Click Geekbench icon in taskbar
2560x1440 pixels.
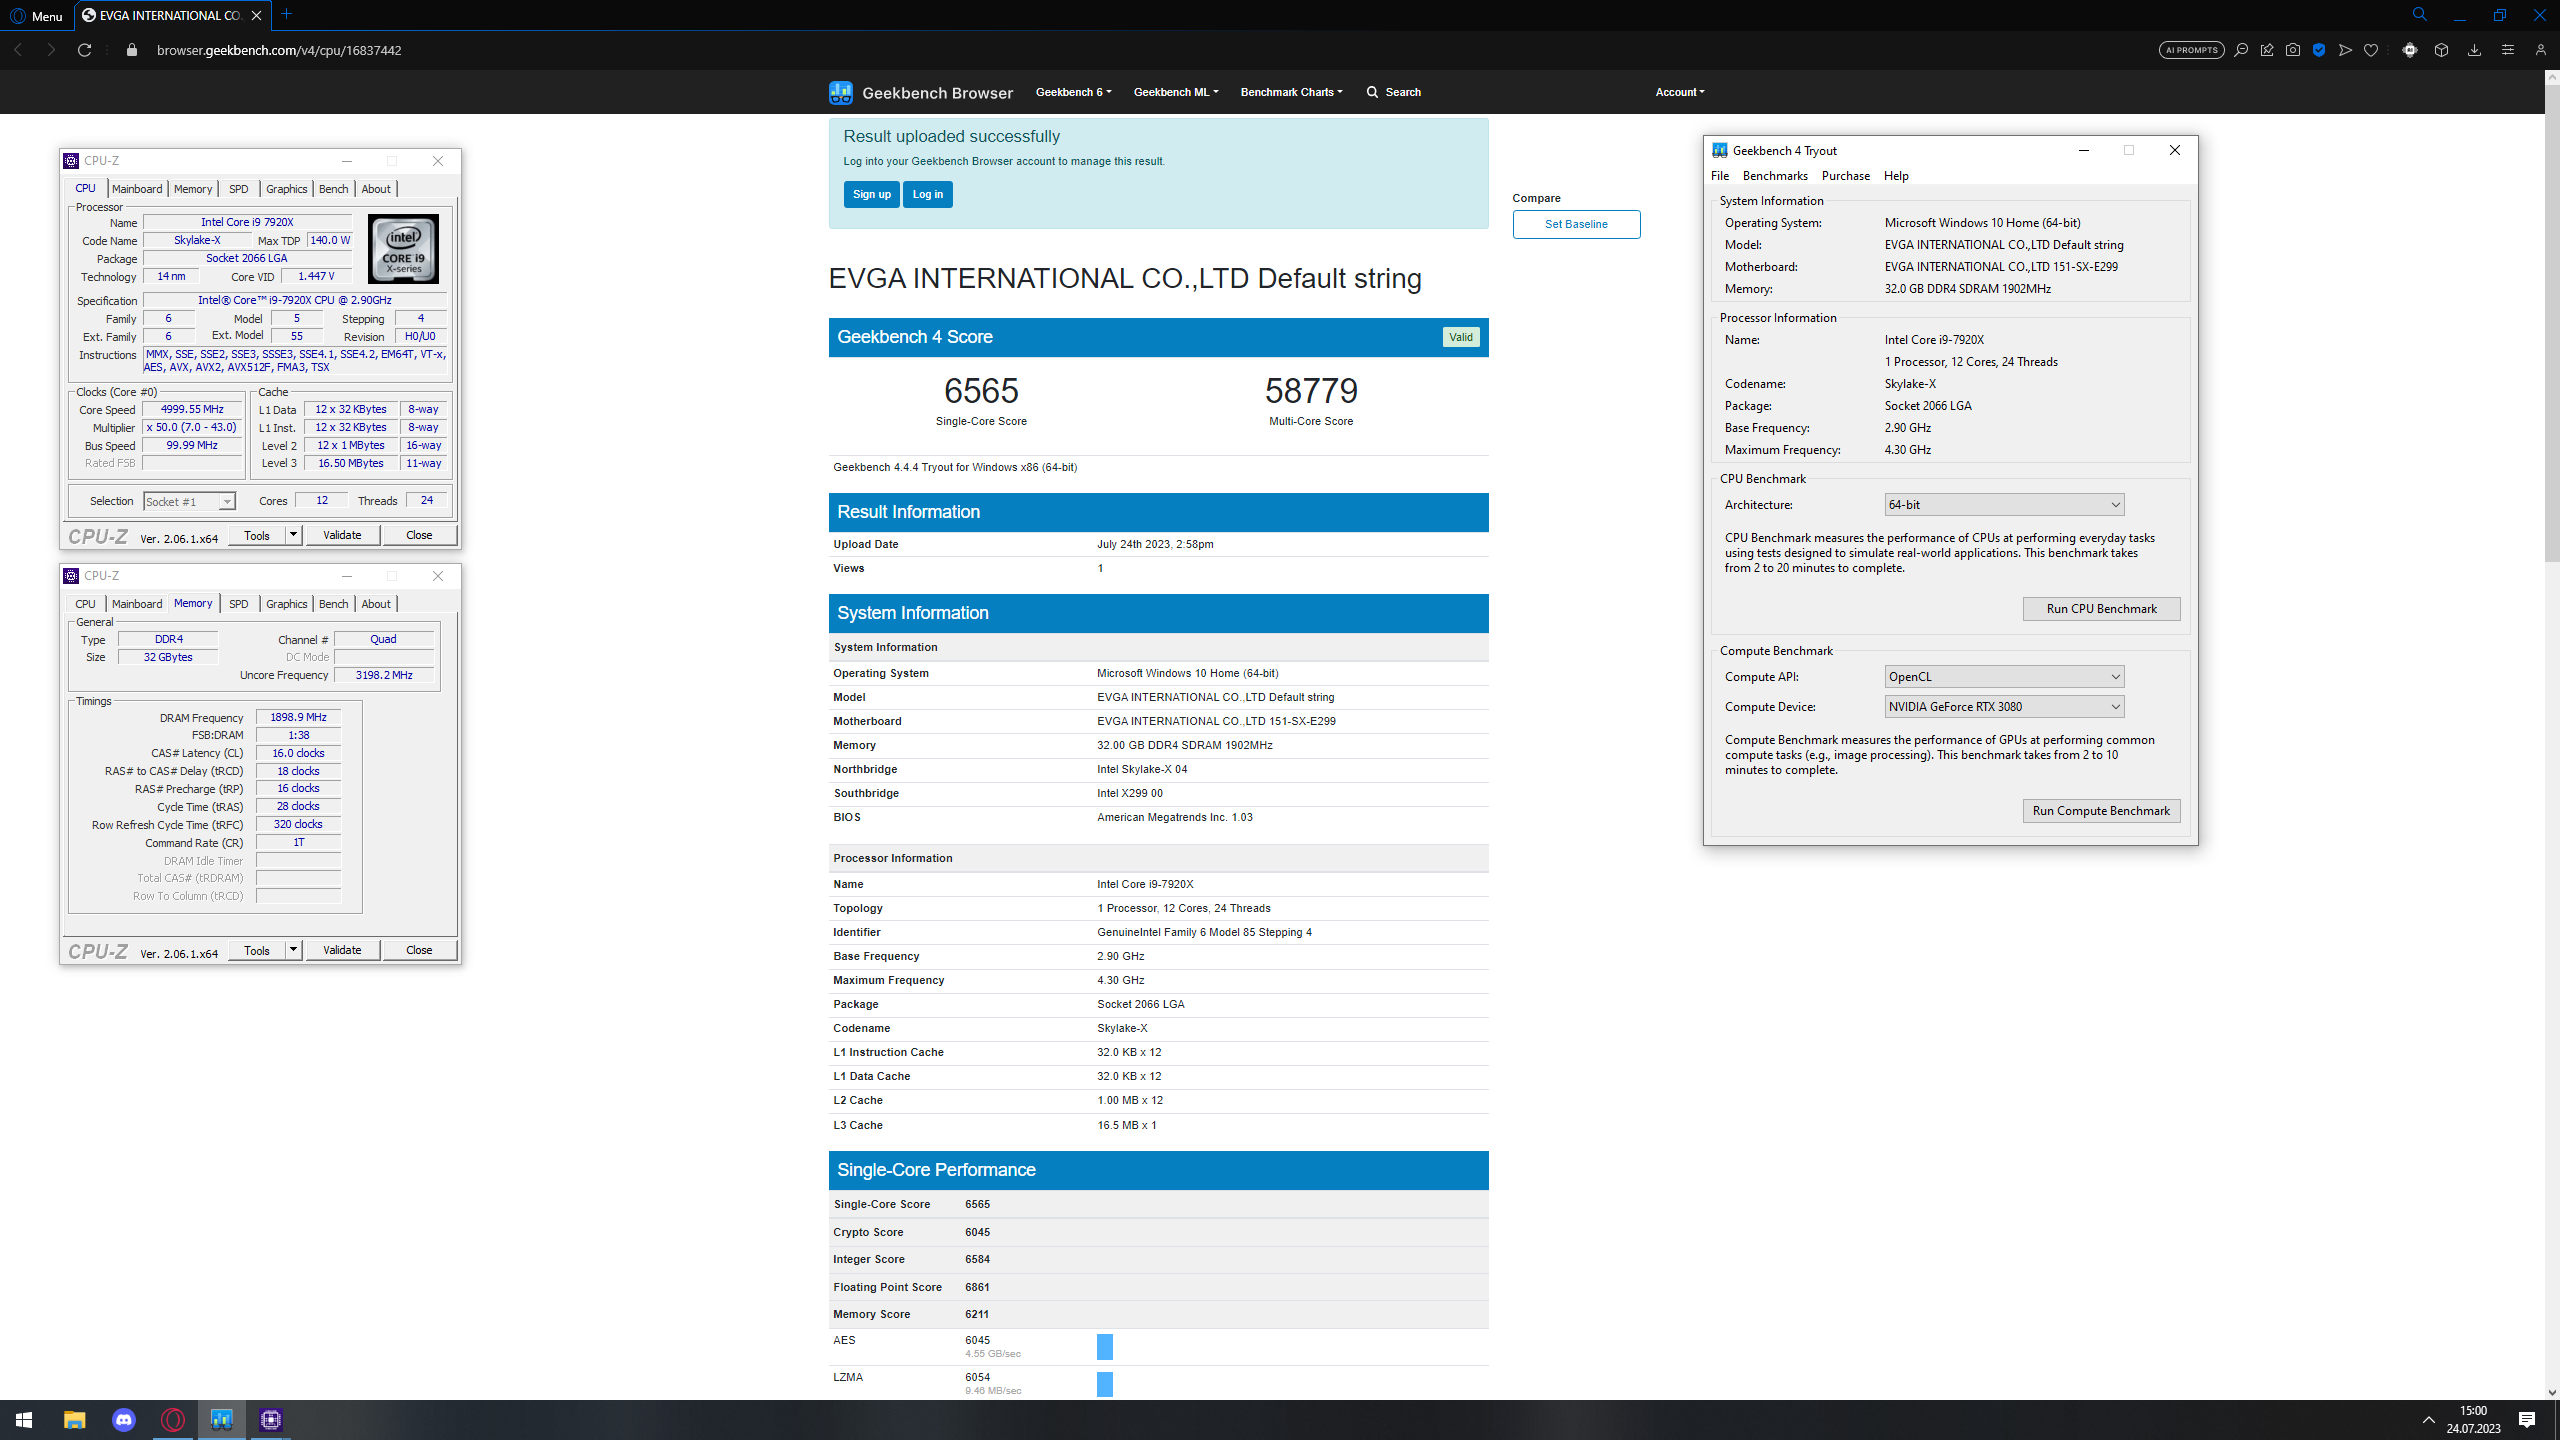pos(222,1420)
